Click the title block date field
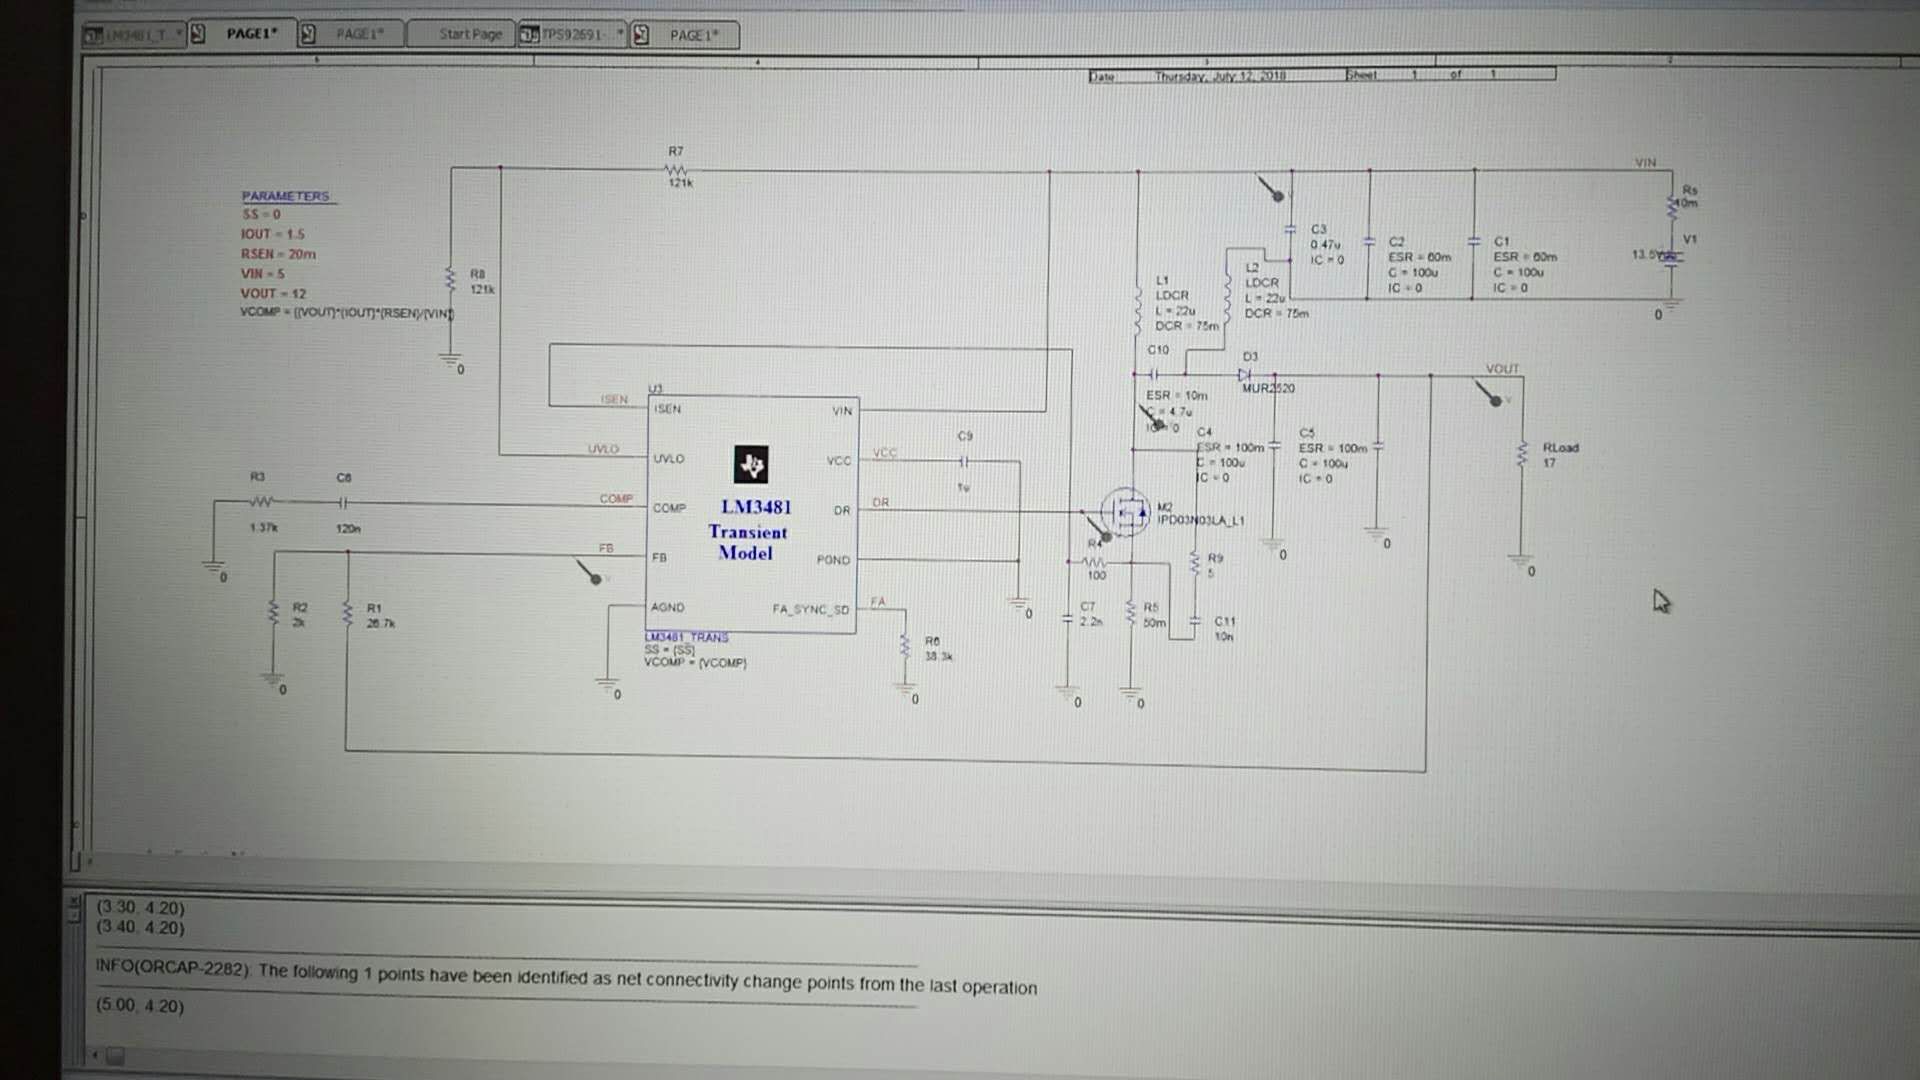1920x1080 pixels. tap(1219, 76)
